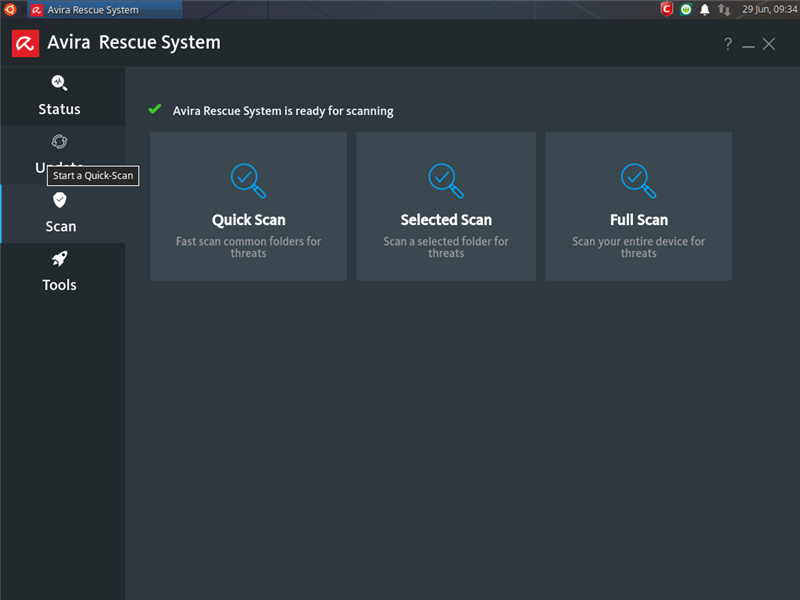Click the date and time clock

769,9
